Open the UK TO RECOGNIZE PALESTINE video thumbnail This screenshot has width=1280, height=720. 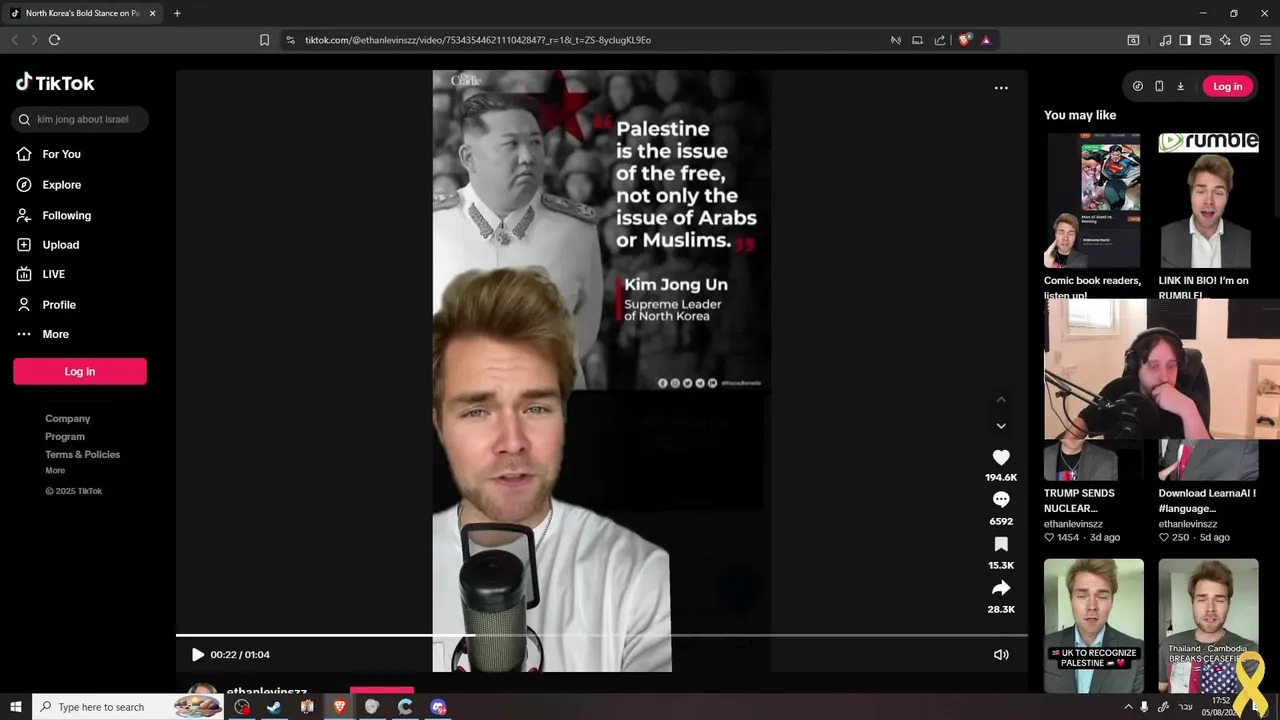1094,626
